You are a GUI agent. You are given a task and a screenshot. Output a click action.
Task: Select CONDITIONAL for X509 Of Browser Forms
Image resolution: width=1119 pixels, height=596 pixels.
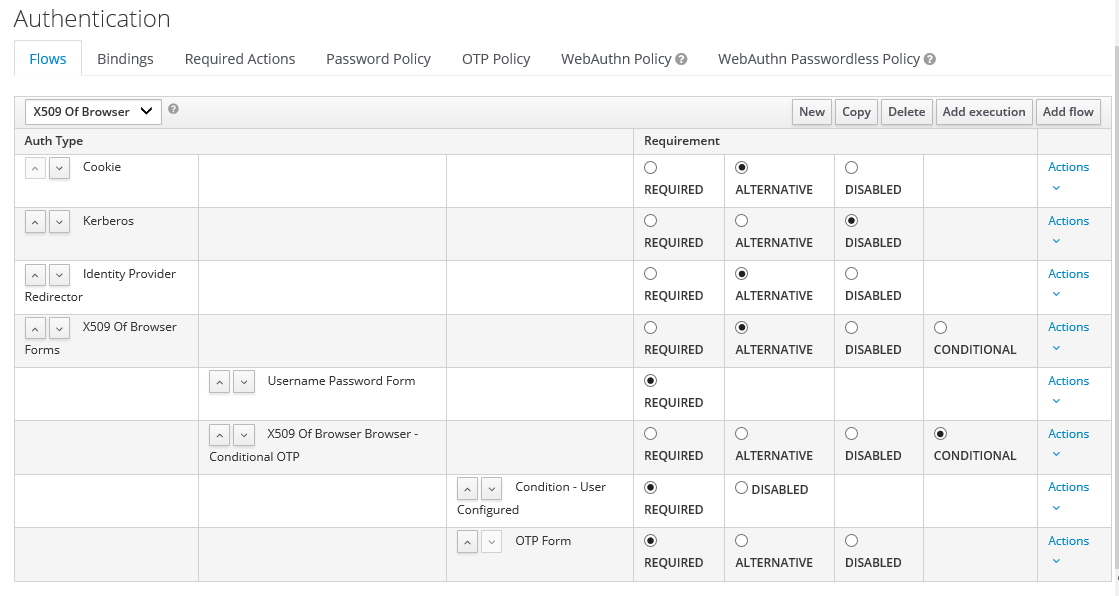pos(940,328)
